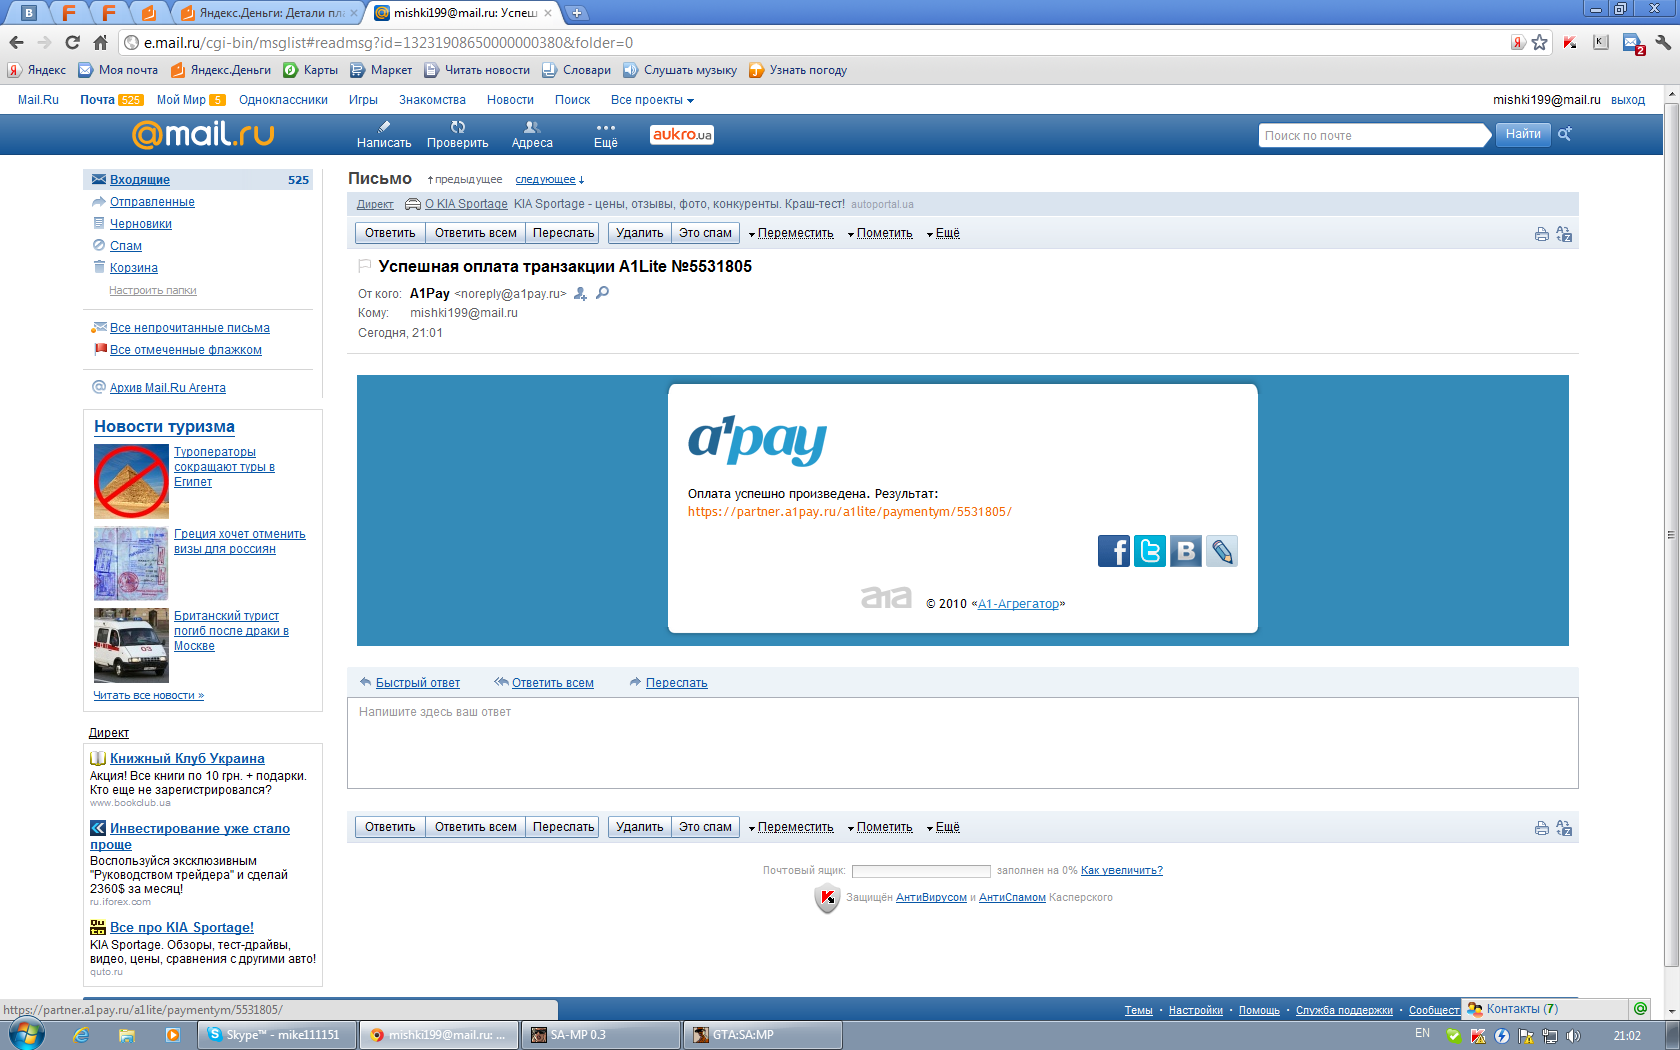
Task: Open the Ещё dropdown below the reply box
Action: click(943, 827)
